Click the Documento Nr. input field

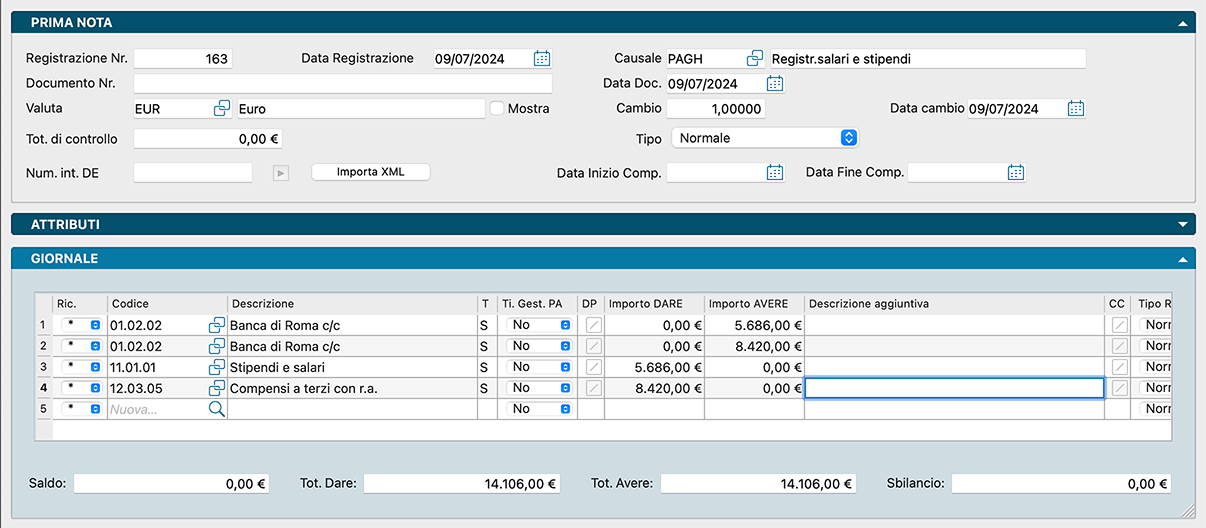pos(342,84)
